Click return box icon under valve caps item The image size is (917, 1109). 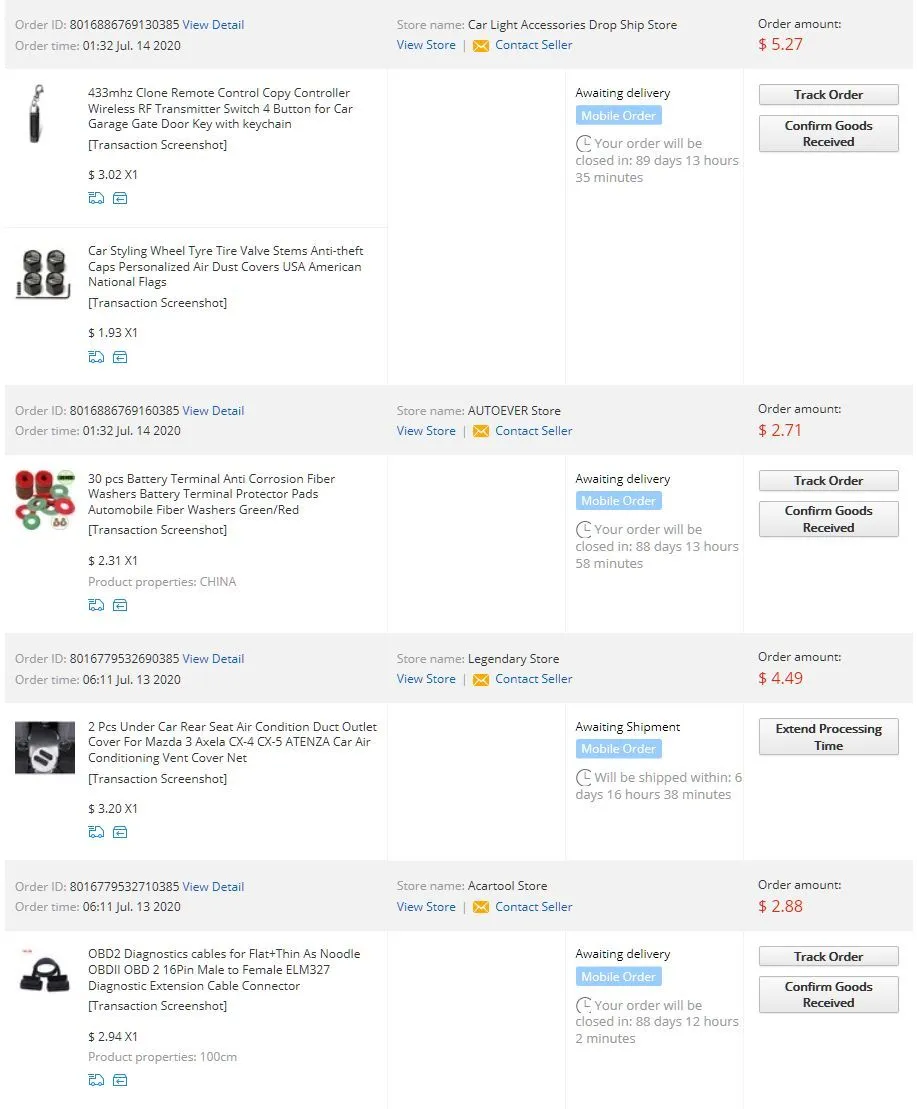(x=120, y=357)
